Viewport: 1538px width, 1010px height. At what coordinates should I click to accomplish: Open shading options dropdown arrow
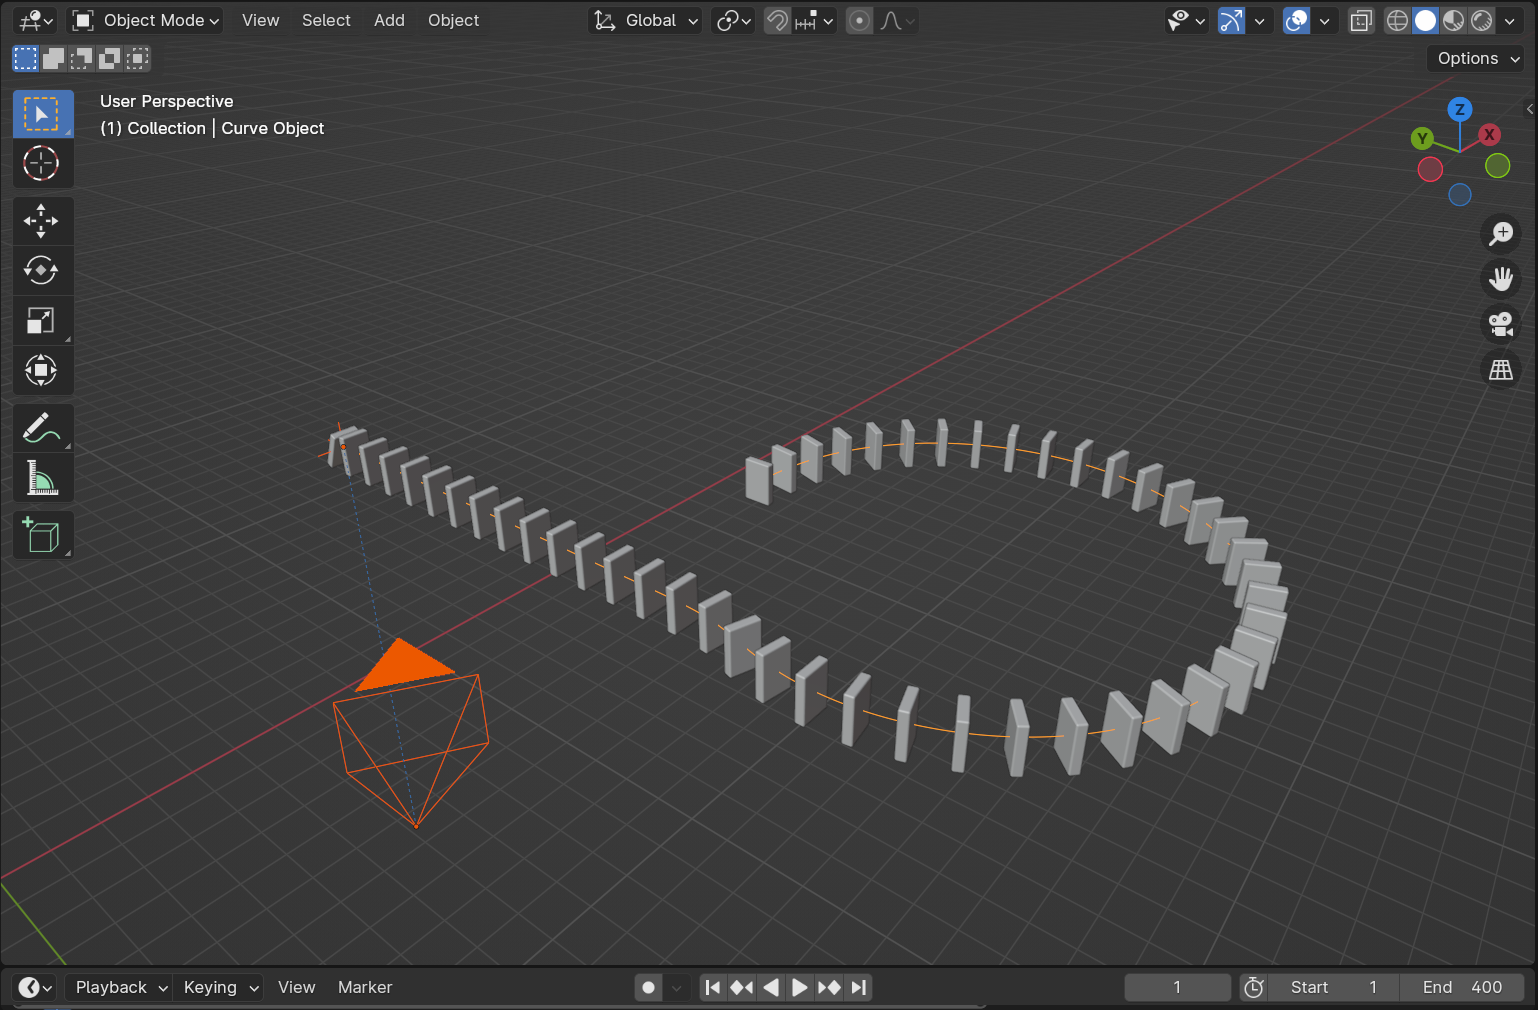pyautogui.click(x=1510, y=21)
